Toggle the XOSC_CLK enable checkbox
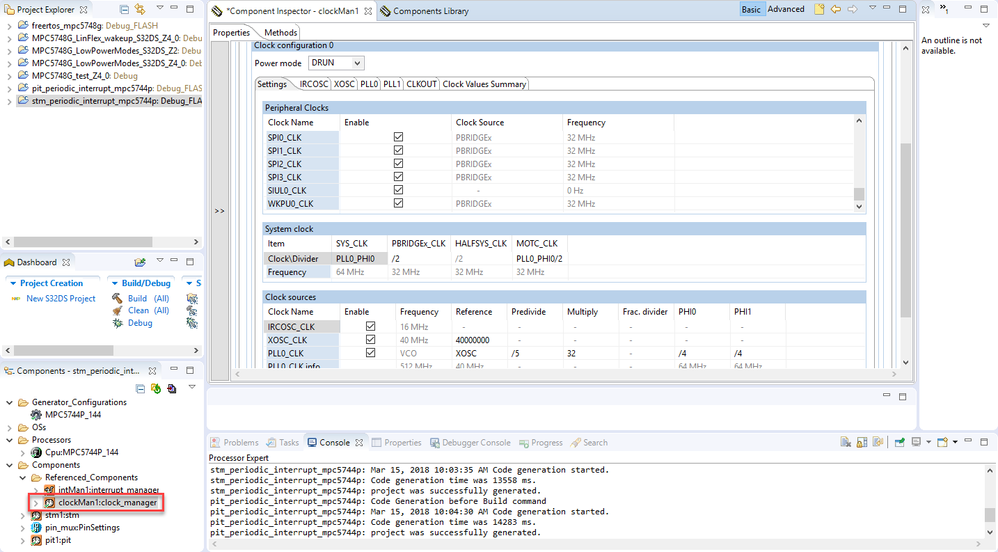Image resolution: width=998 pixels, height=552 pixels. tap(371, 340)
